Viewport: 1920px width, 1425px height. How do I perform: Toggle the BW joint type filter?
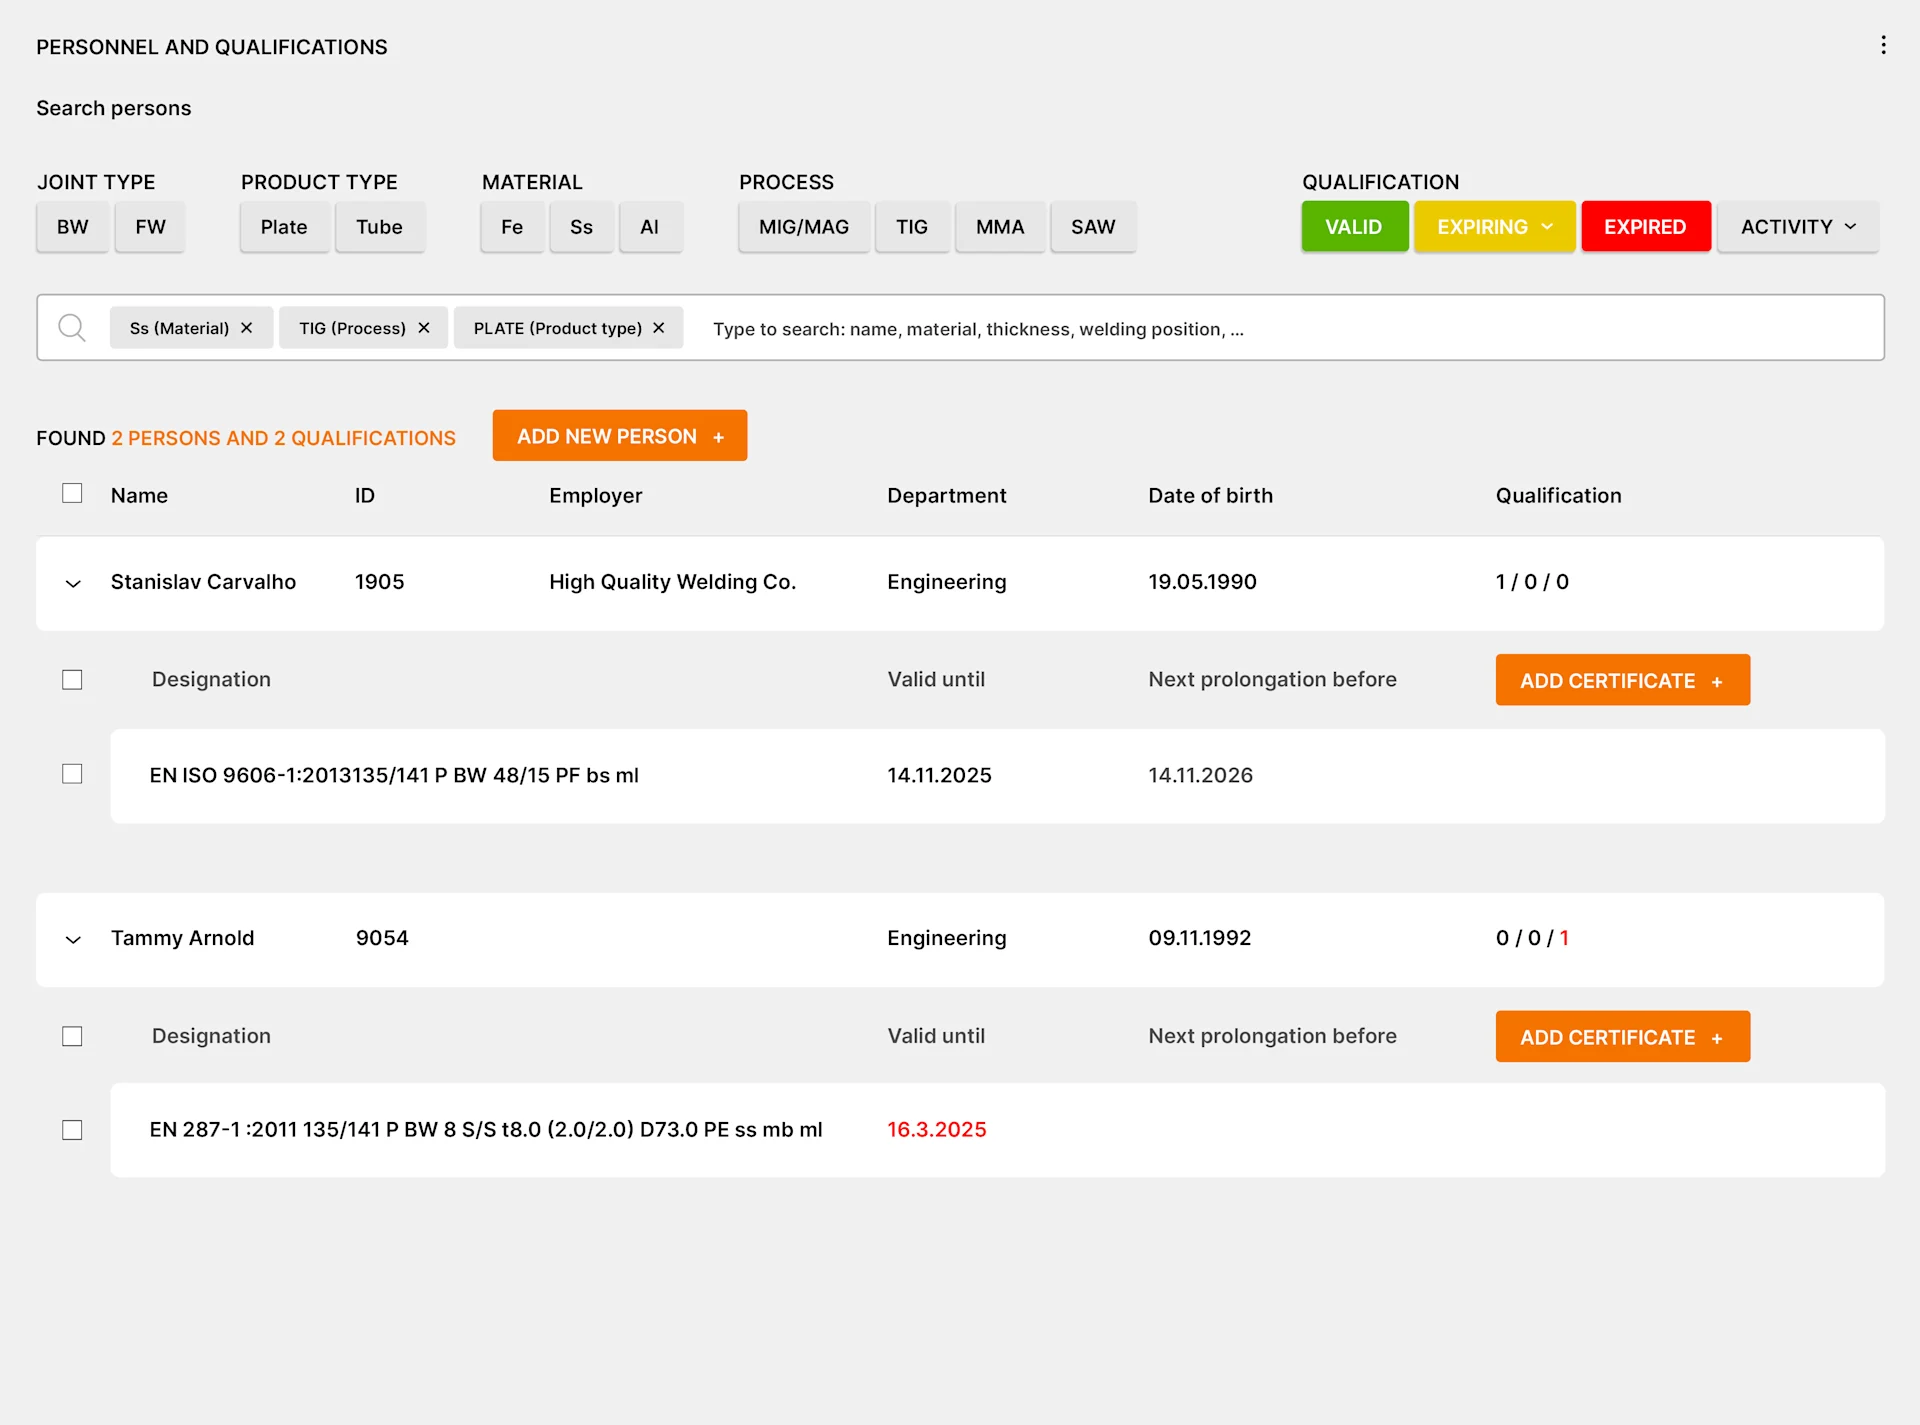point(73,227)
